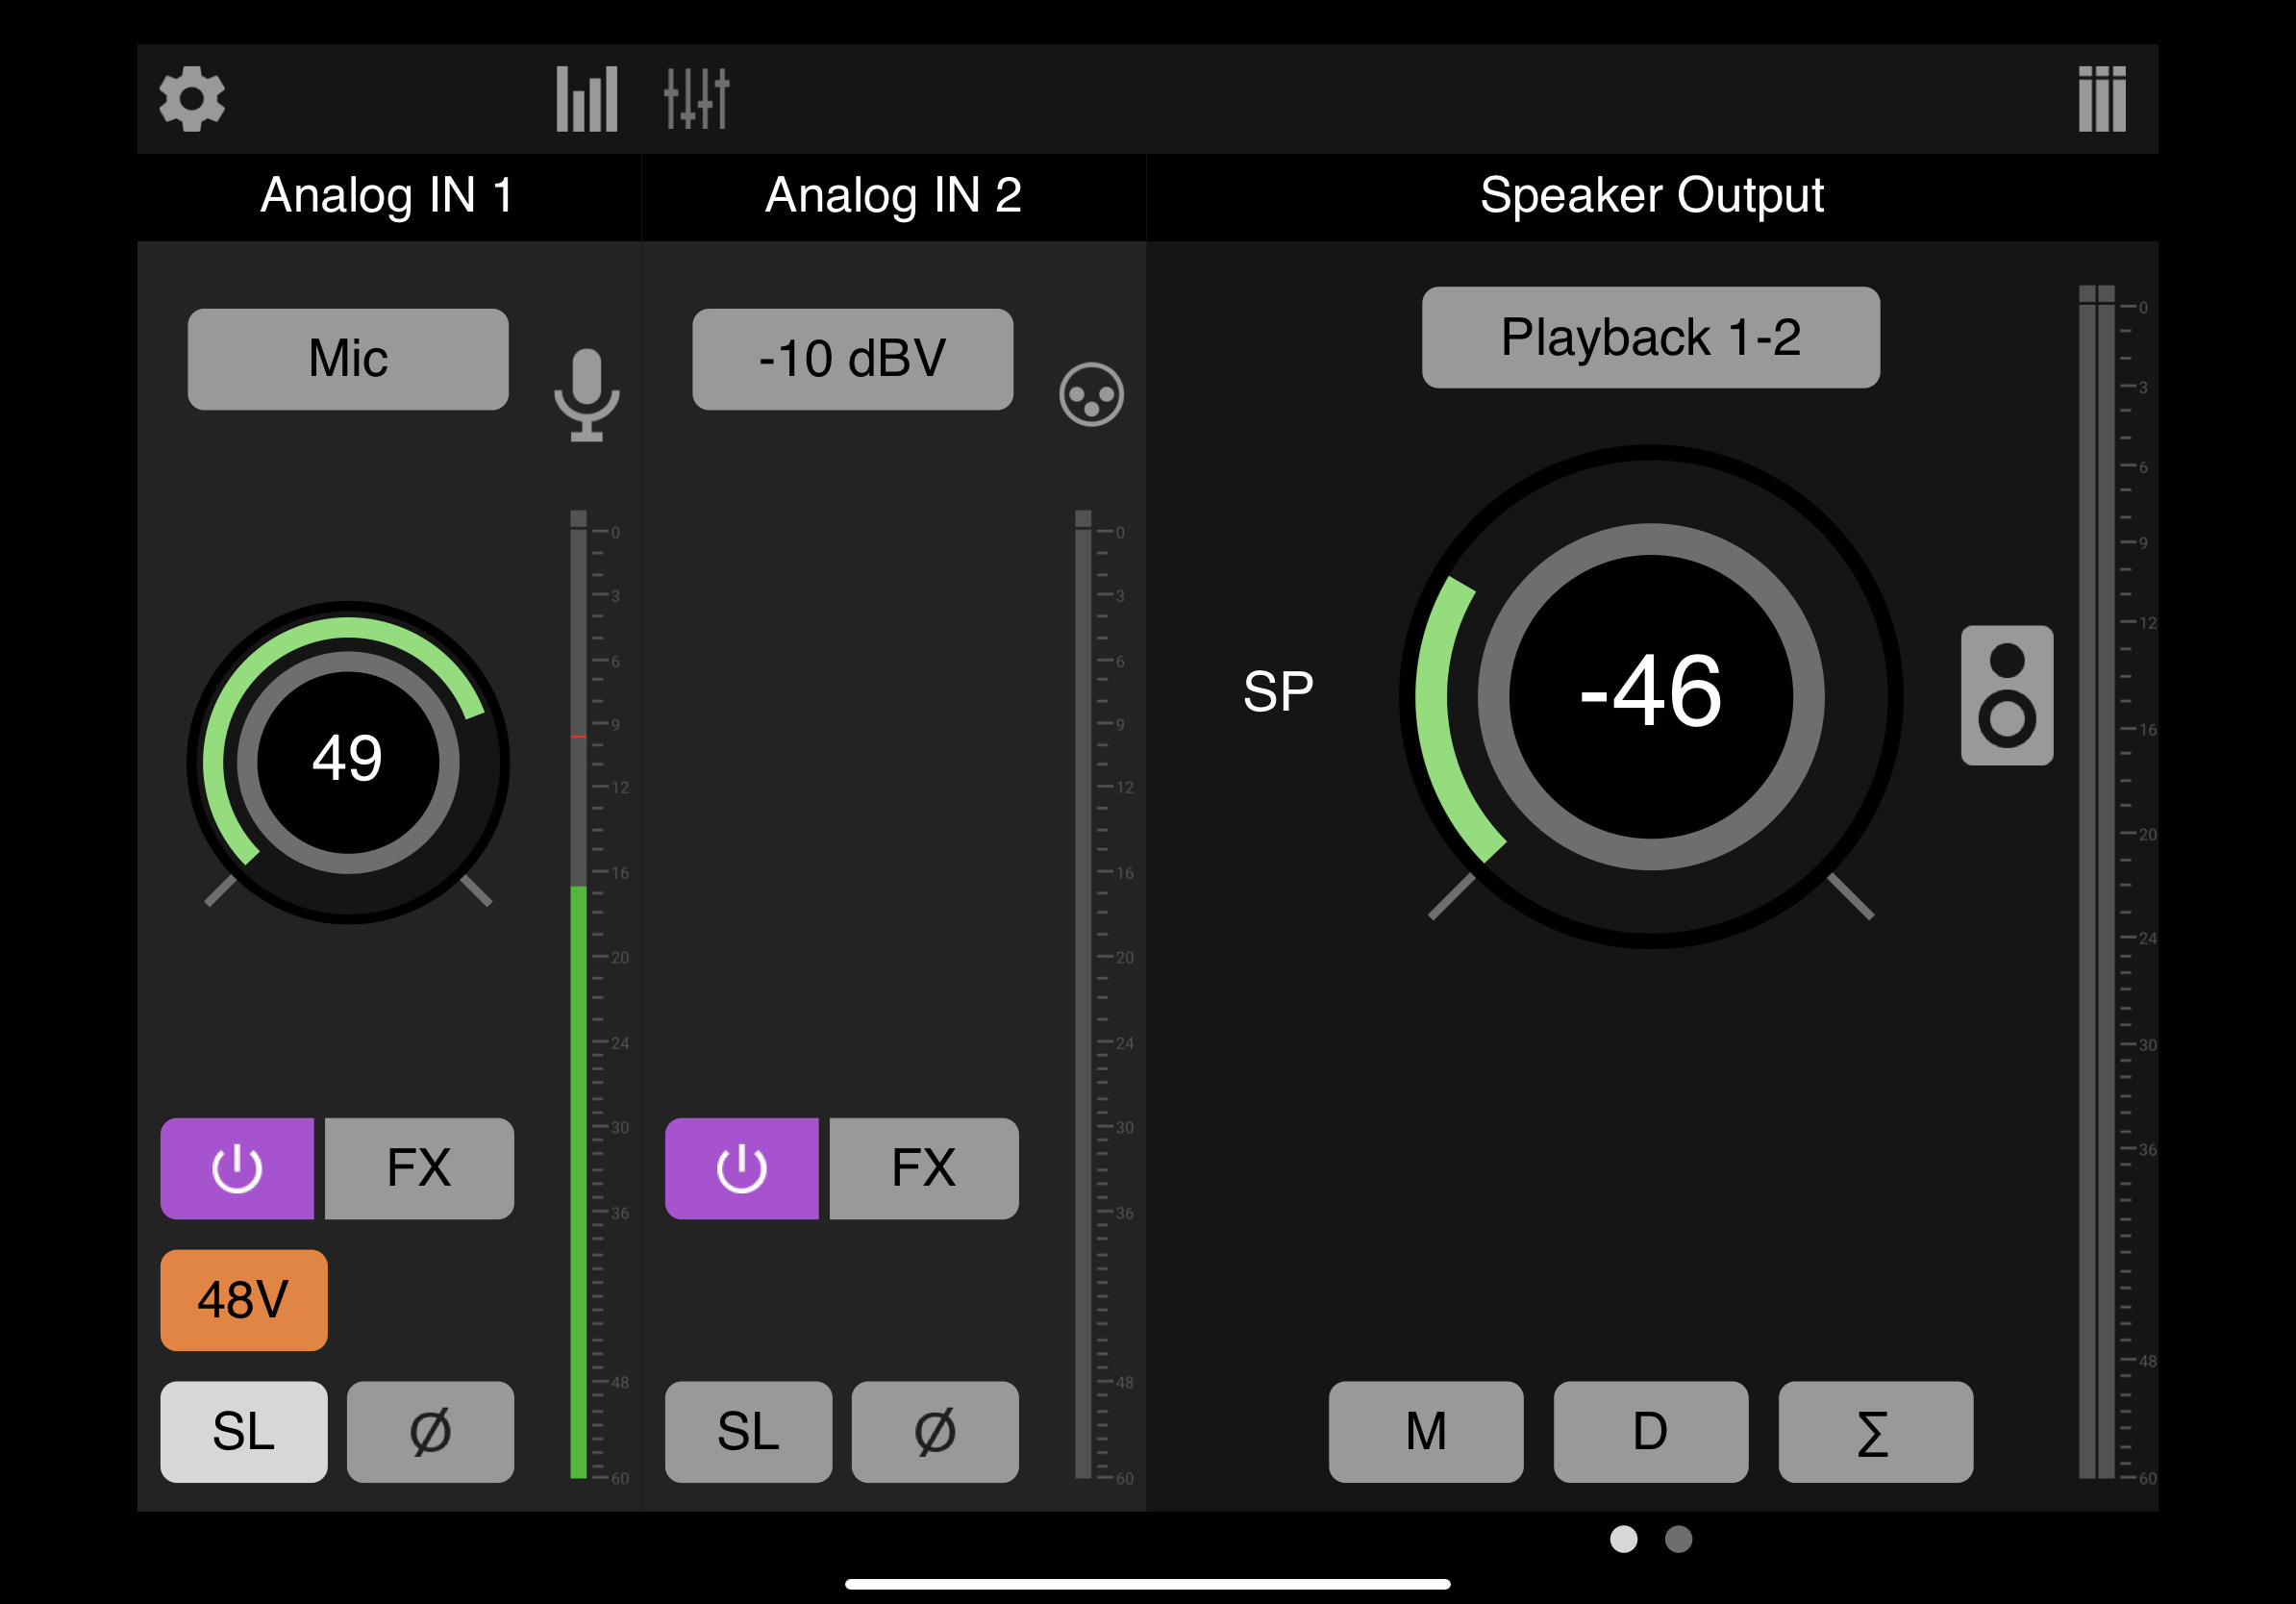Toggle the Analog IN 2 FX power button
Screen dimensions: 2296x1604
[x=742, y=1168]
